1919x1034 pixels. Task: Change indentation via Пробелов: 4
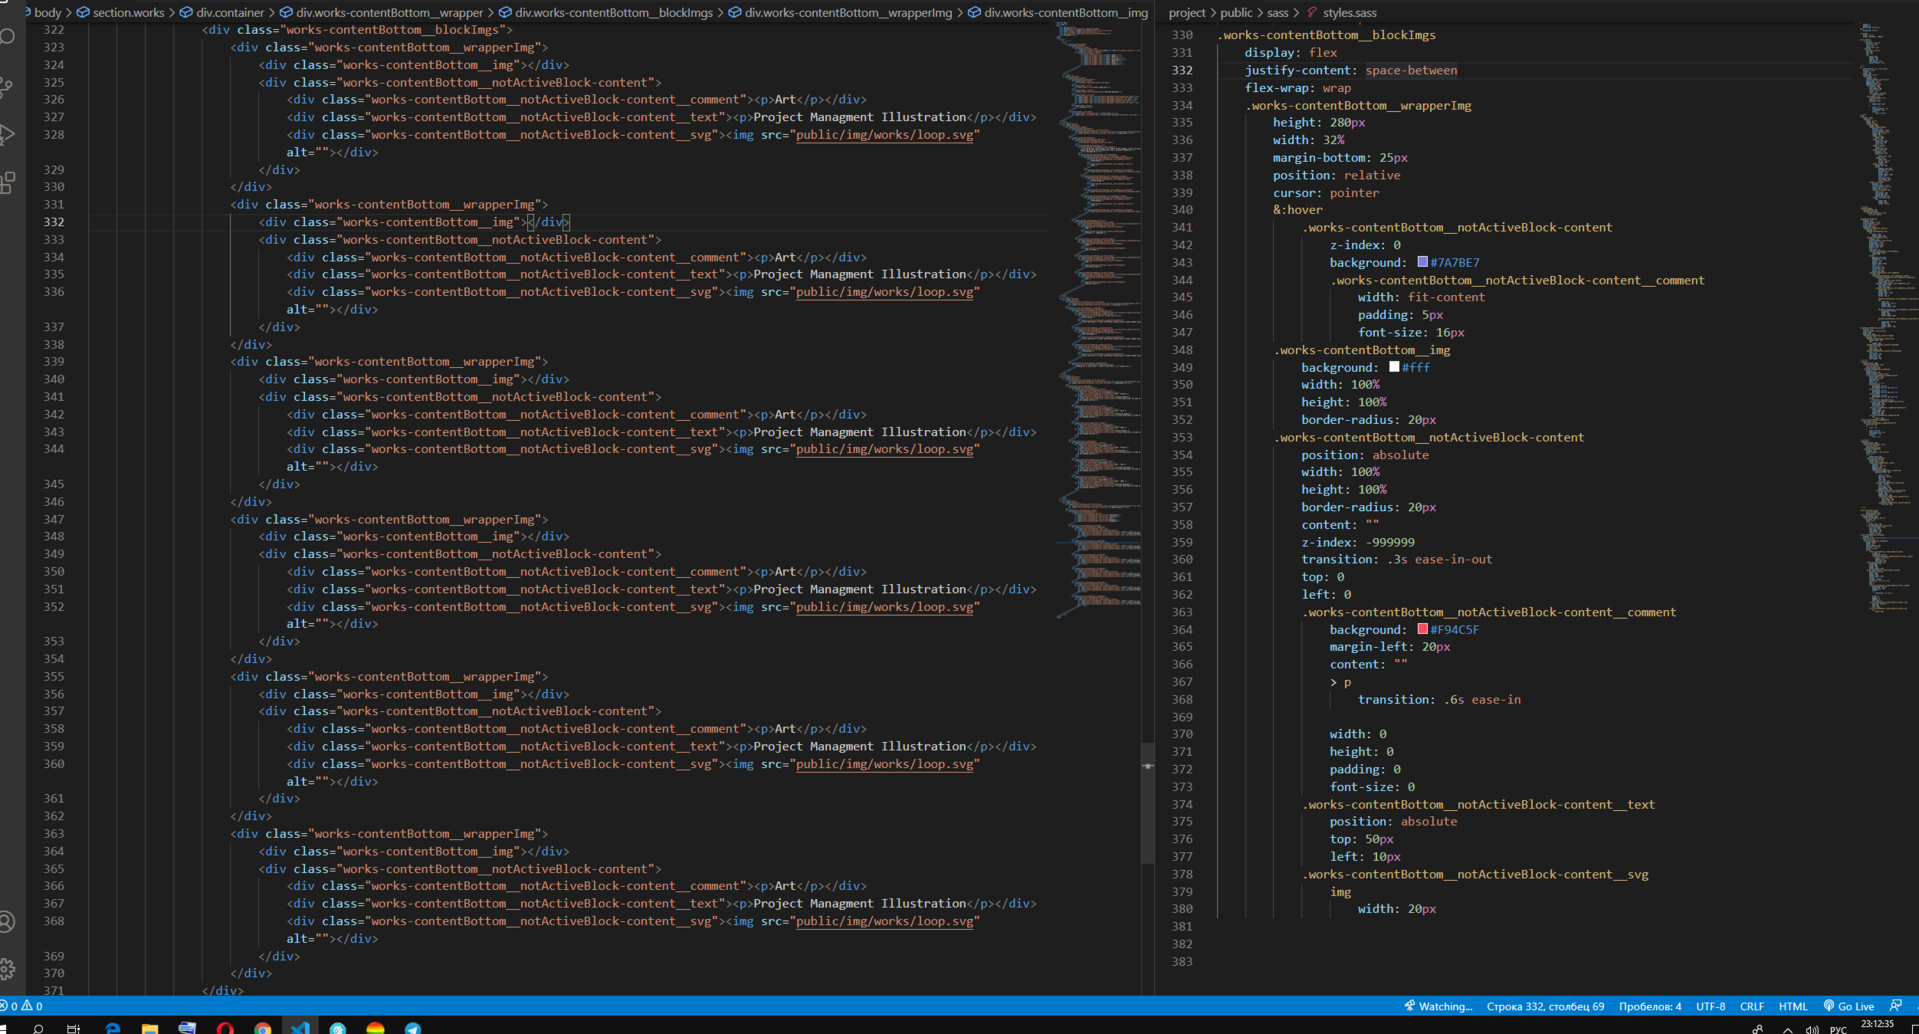[1650, 1006]
